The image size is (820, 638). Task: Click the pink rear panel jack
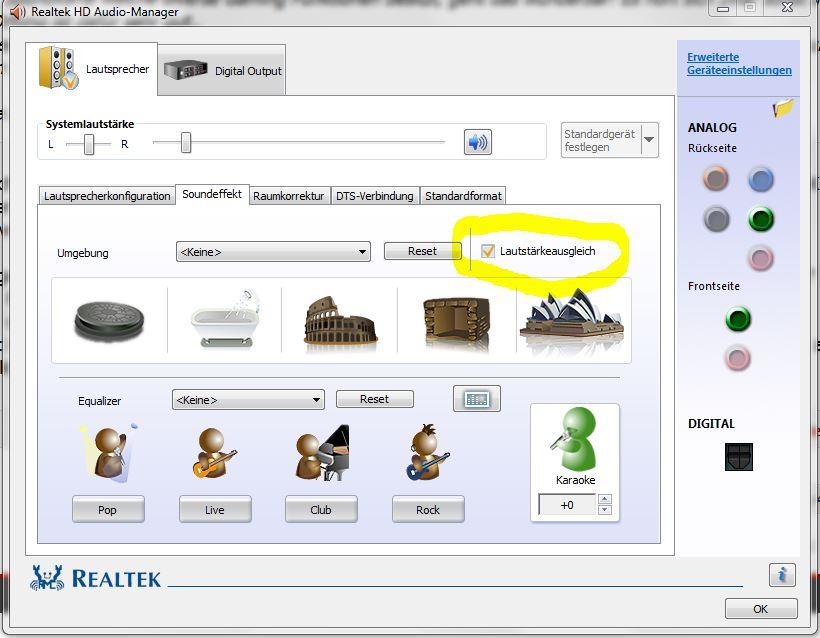[760, 257]
